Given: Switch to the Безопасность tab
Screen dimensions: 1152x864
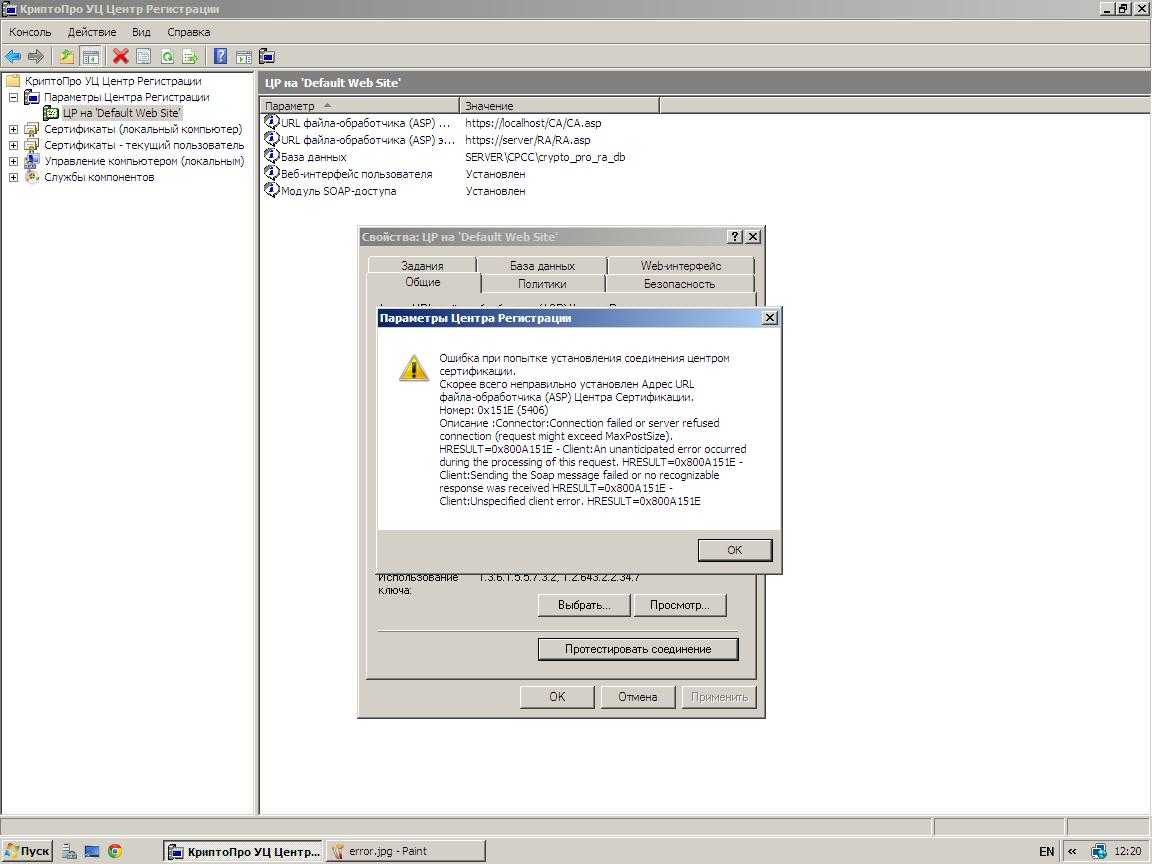Looking at the screenshot, I should click(x=680, y=284).
